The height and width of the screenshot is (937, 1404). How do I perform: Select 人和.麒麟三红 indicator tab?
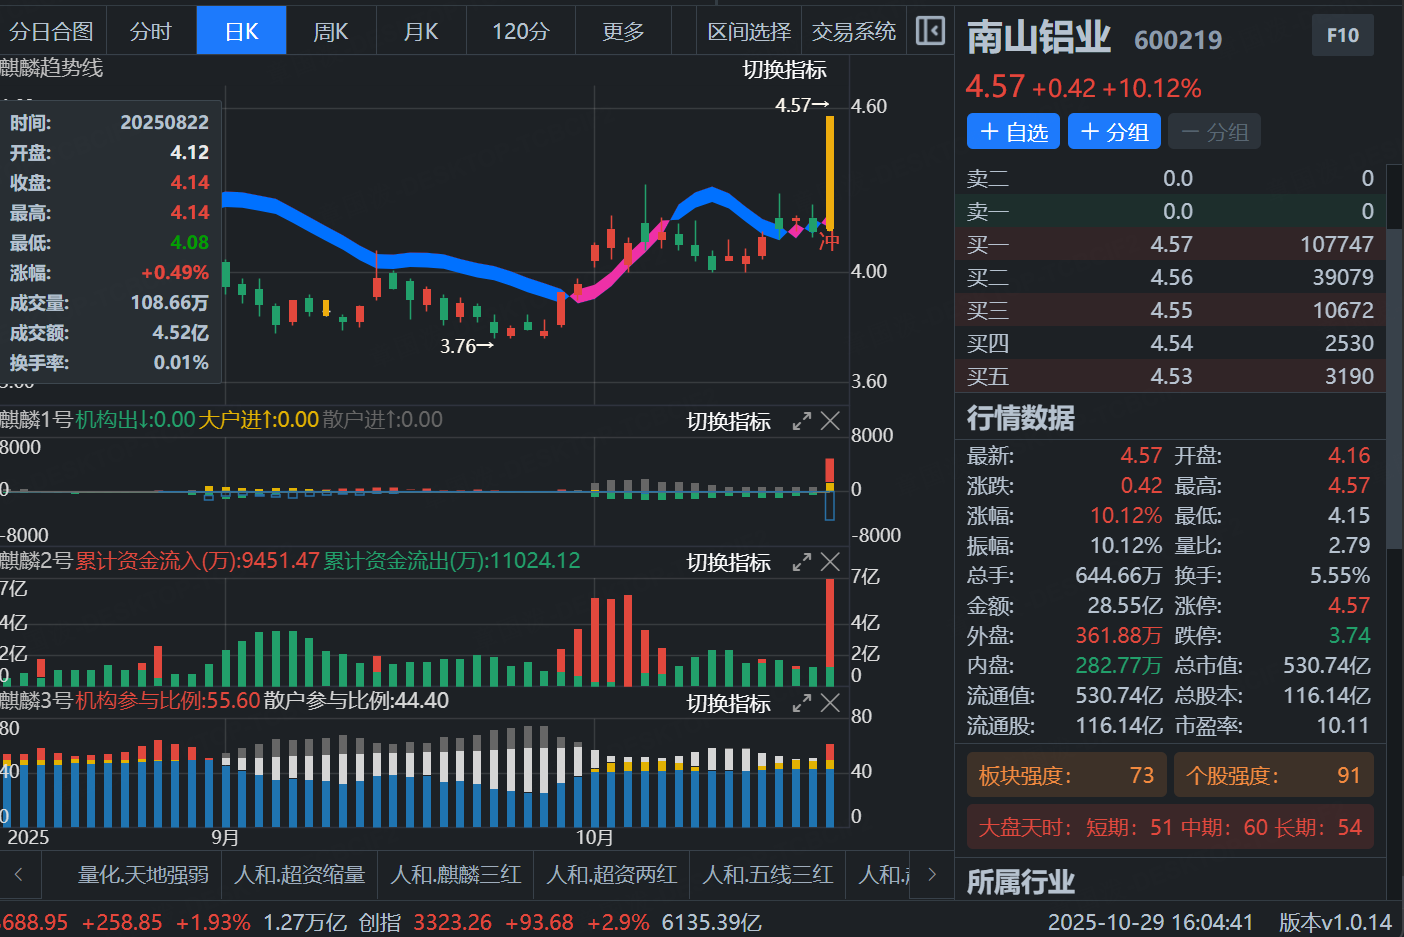[x=456, y=875]
